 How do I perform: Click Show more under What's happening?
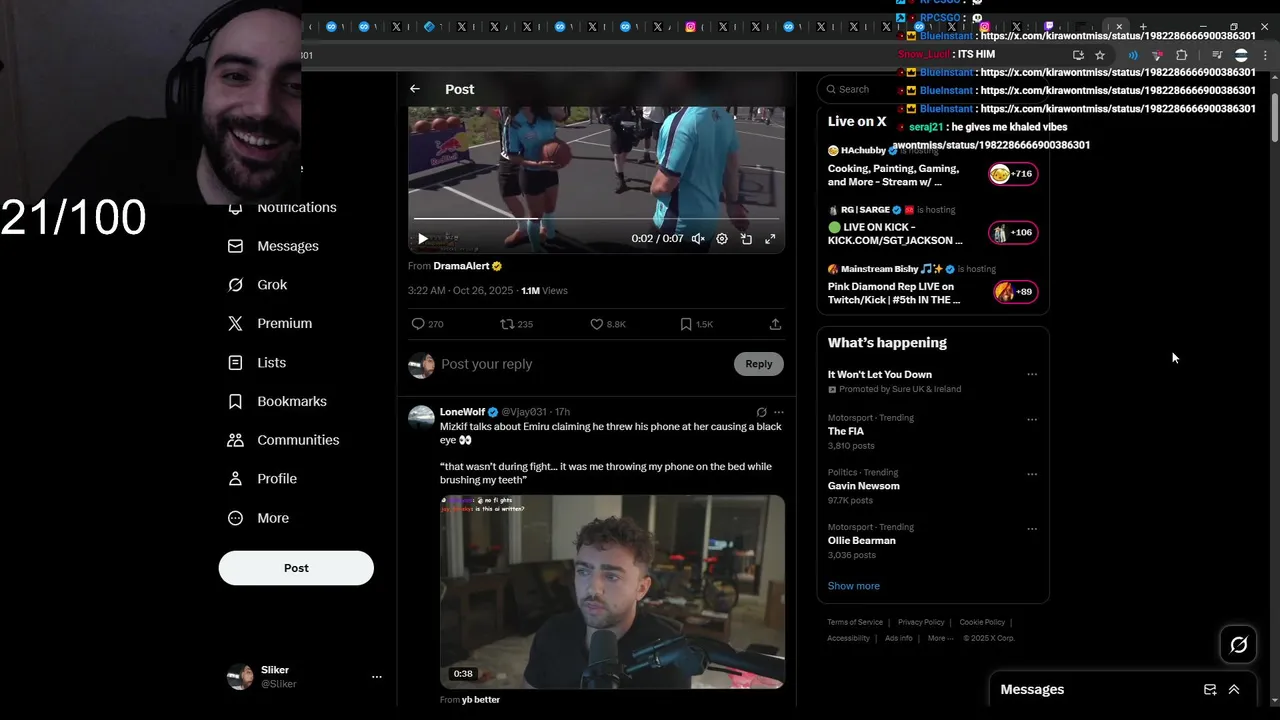pos(854,586)
